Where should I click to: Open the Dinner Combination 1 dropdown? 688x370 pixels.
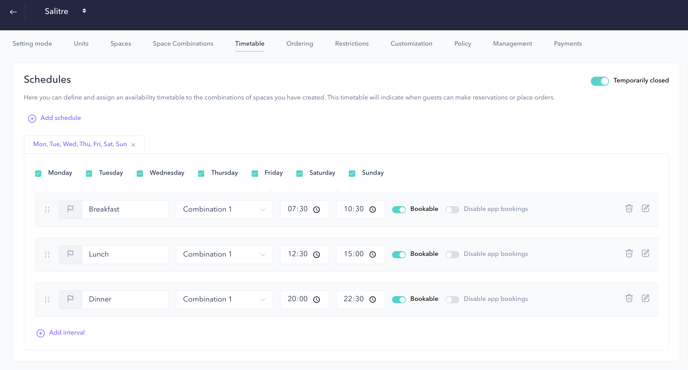click(x=224, y=299)
